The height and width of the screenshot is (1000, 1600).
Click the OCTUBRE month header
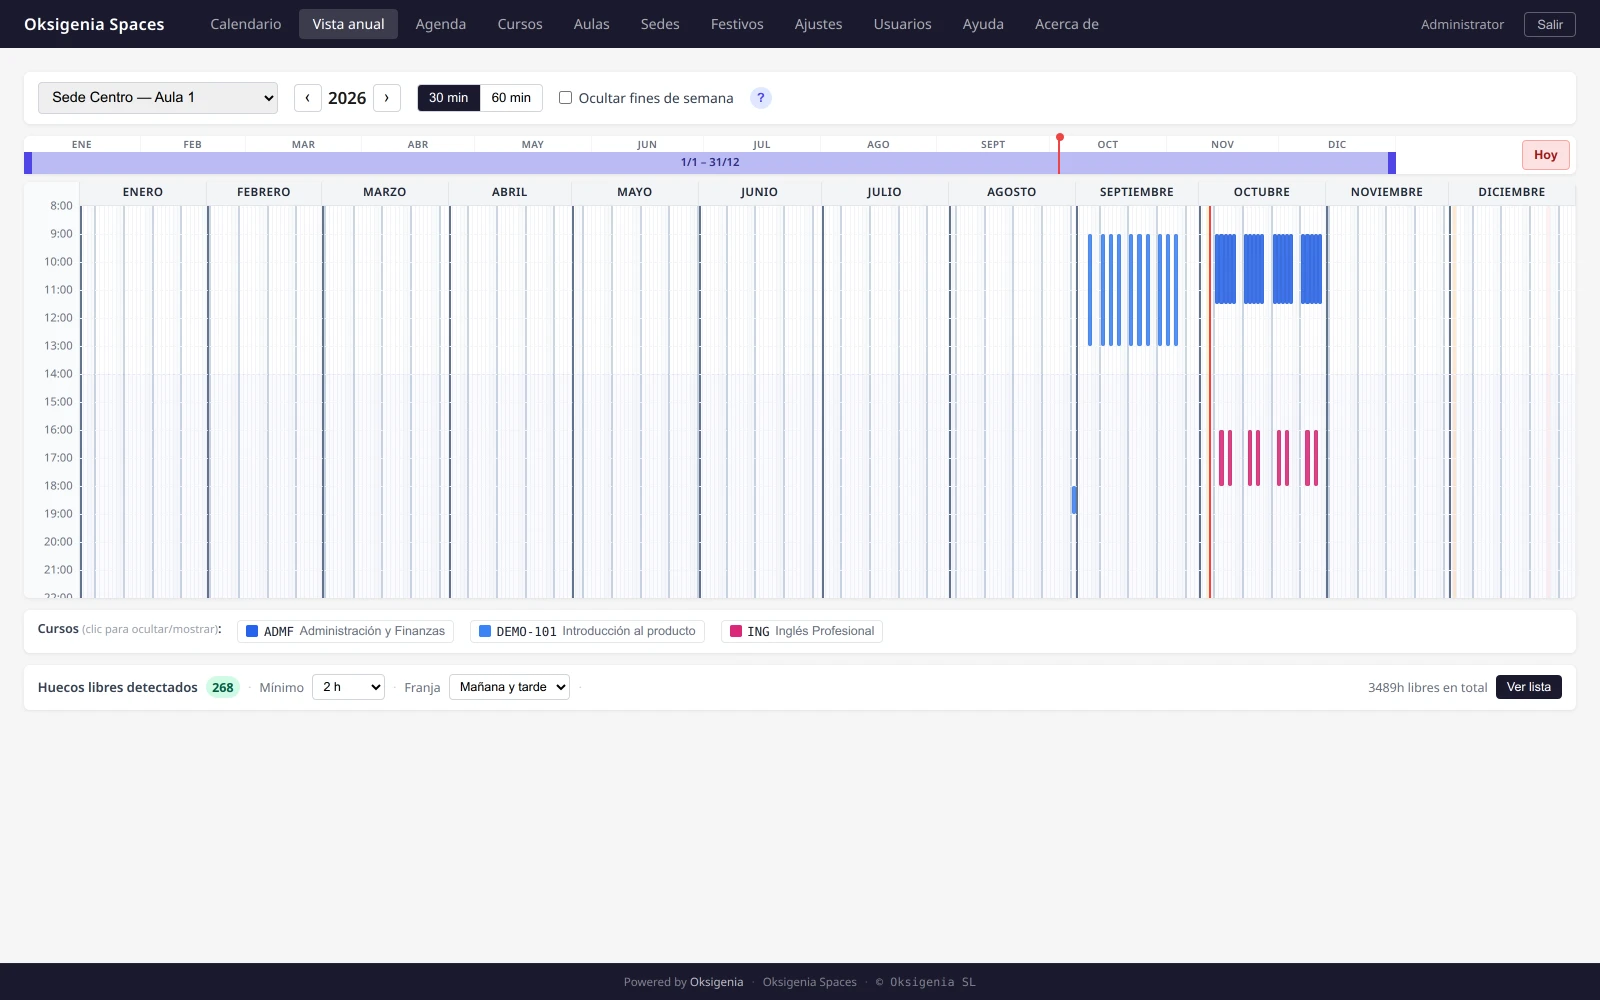(1262, 192)
